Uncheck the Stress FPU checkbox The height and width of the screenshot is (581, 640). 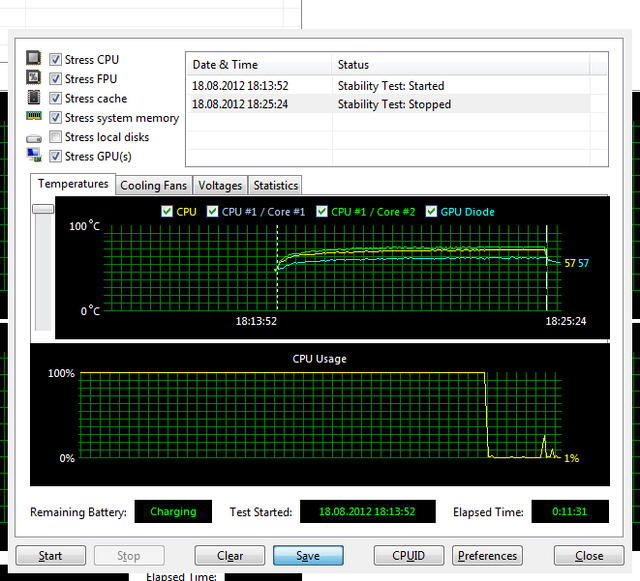point(56,79)
